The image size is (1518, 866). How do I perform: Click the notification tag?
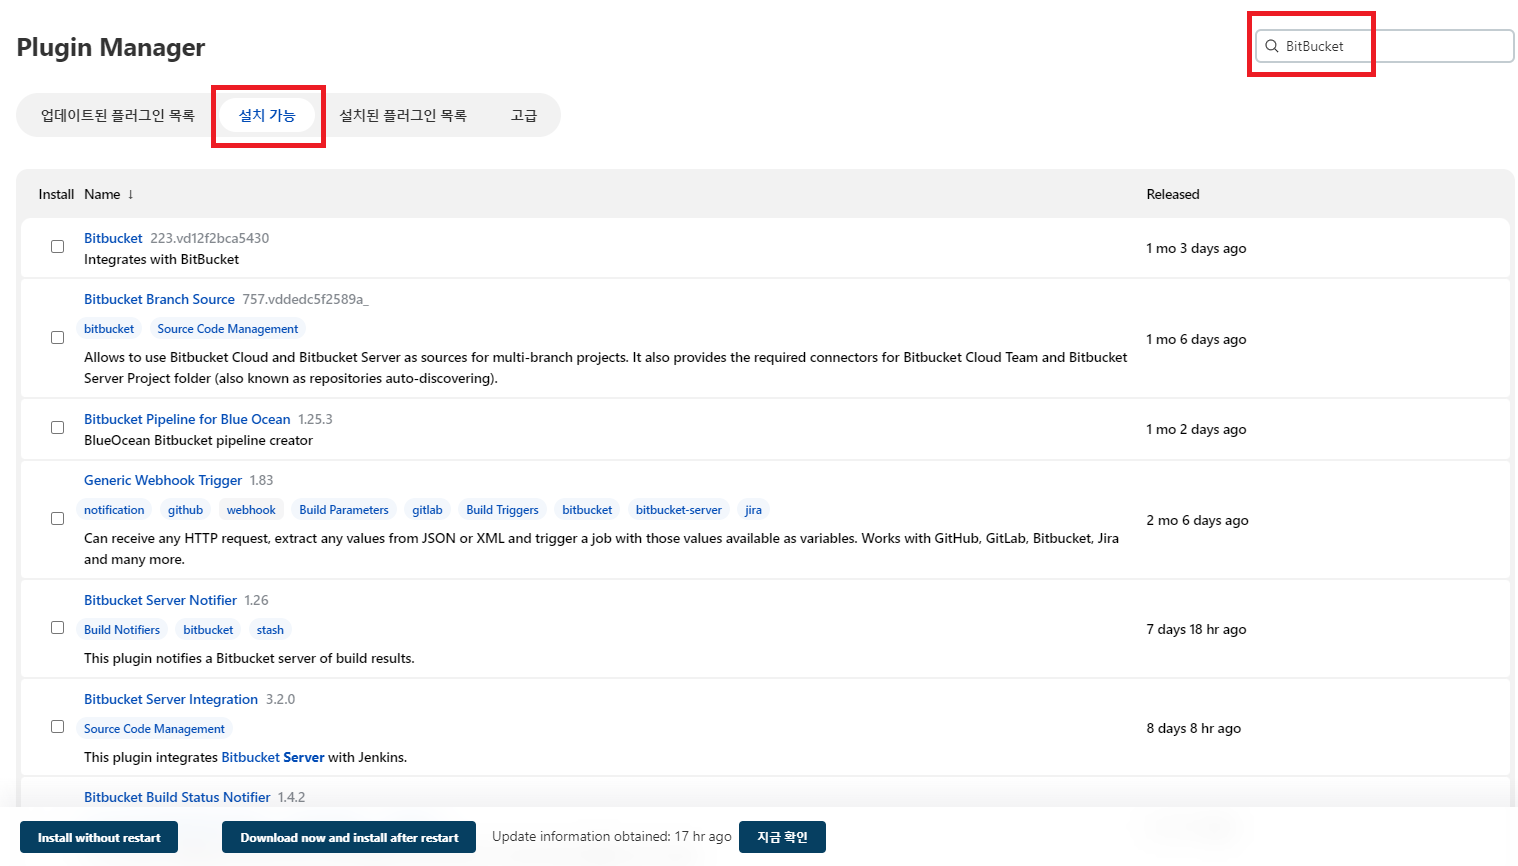coord(114,510)
